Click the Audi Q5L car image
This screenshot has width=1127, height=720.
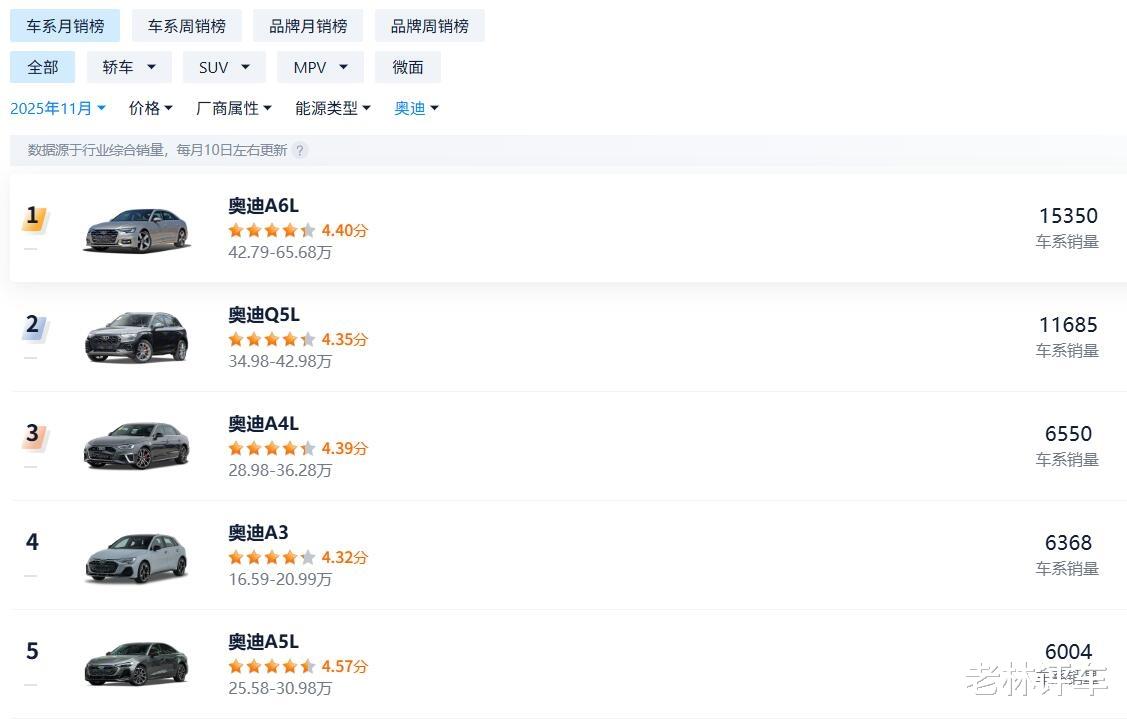136,337
